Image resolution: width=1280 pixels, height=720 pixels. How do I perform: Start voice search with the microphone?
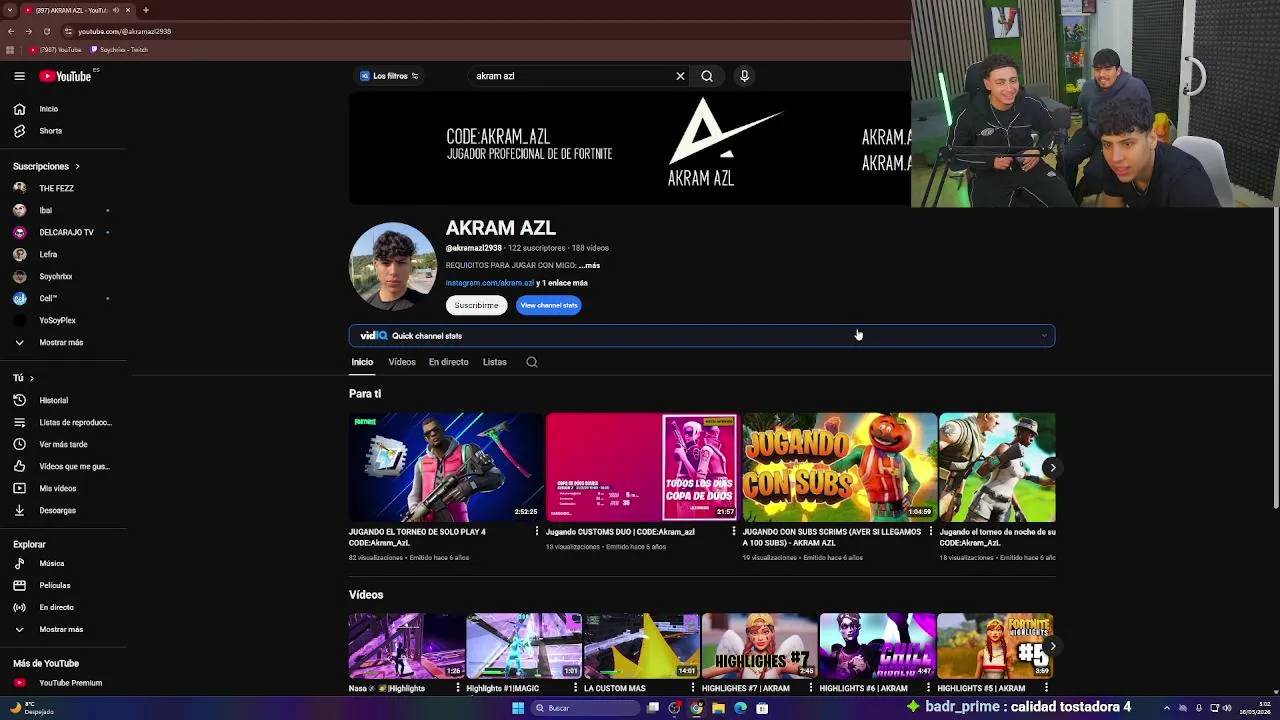744,76
